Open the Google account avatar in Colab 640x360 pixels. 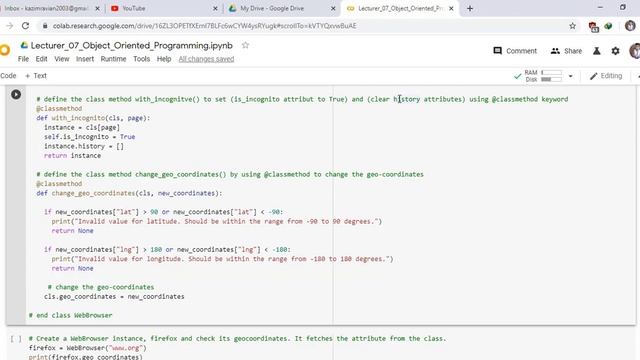point(635,51)
